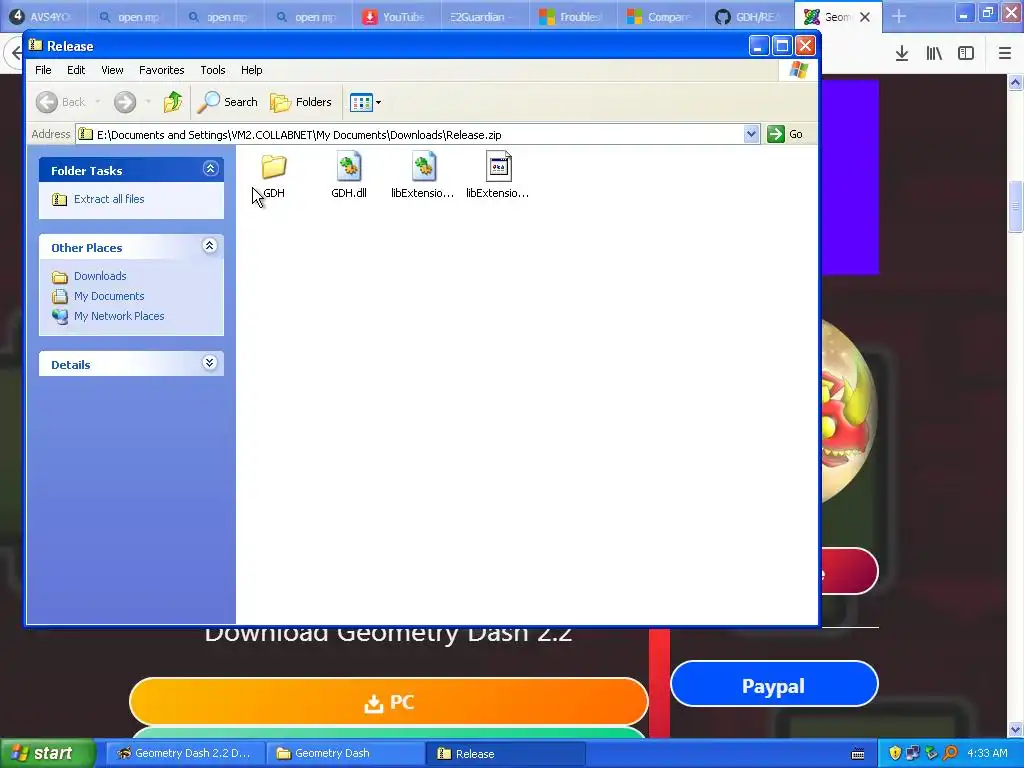
Task: Open the My Network Places link
Action: click(x=119, y=316)
